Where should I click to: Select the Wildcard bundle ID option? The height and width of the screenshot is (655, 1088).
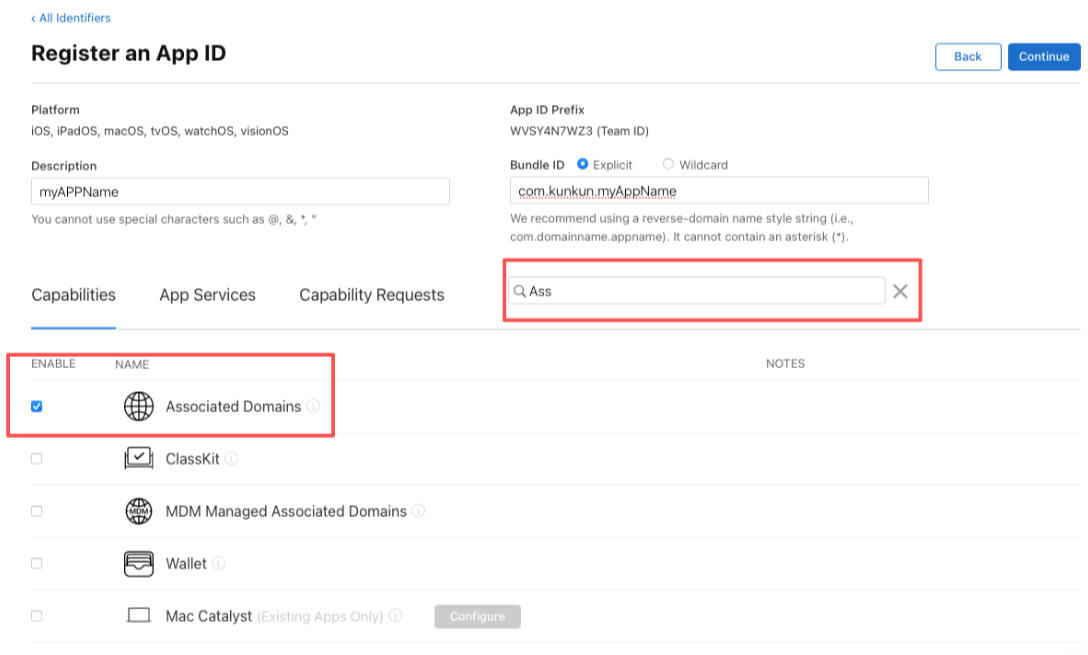click(x=668, y=164)
